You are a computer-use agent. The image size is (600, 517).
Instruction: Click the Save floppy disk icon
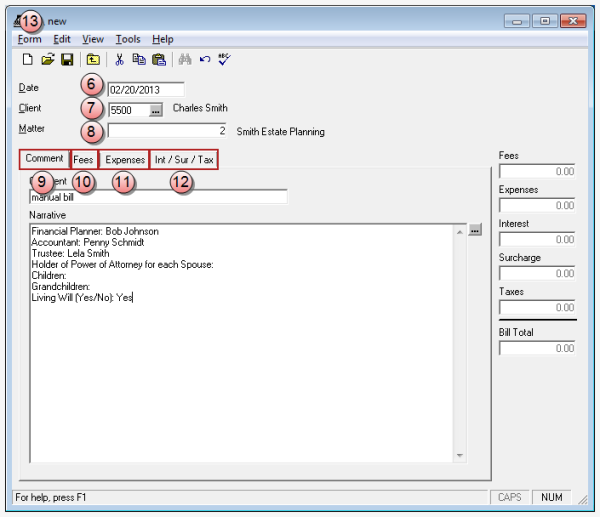pos(66,60)
